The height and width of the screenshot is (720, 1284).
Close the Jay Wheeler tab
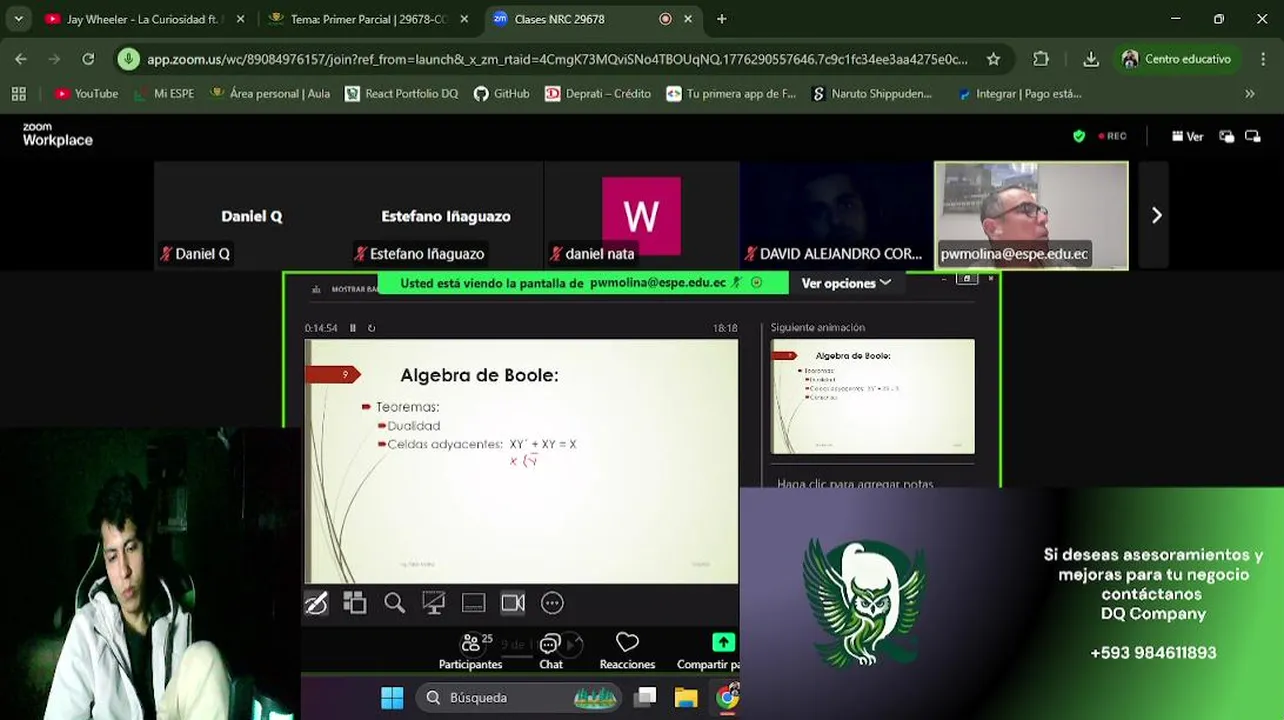pos(240,19)
